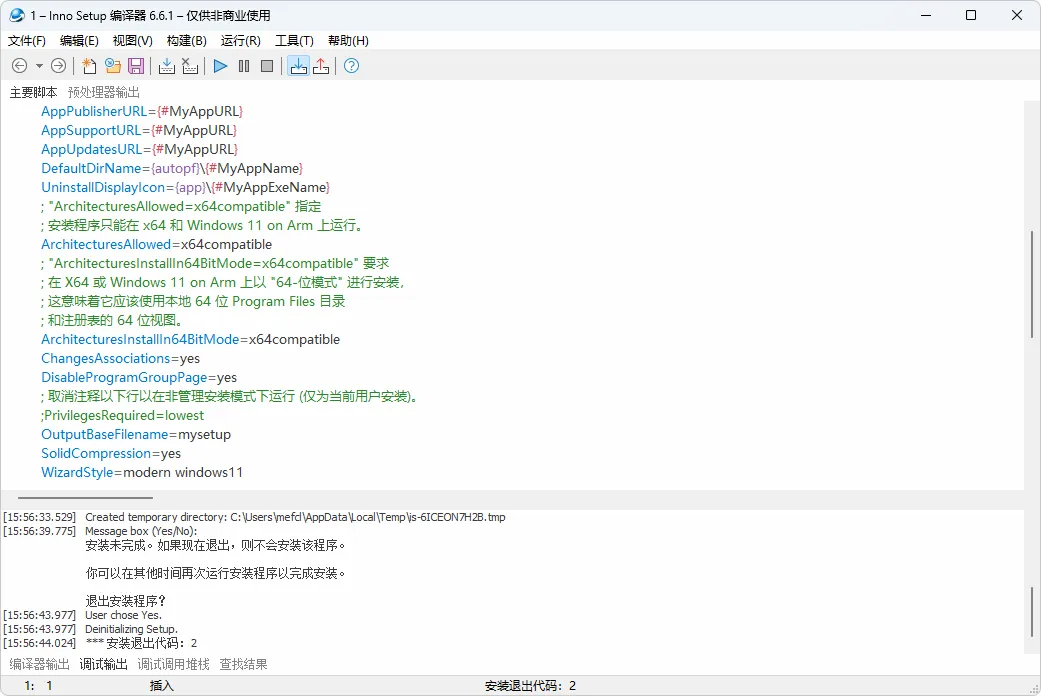The height and width of the screenshot is (696, 1041).
Task: Terminate the running setup
Action: [265, 66]
